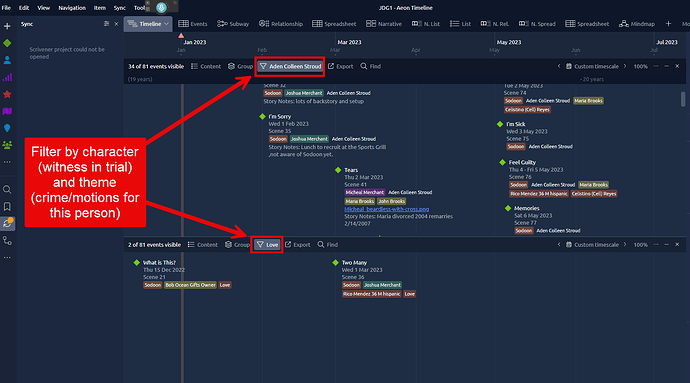Switch to the Narrative view tab
The image size is (690, 383).
(384, 24)
